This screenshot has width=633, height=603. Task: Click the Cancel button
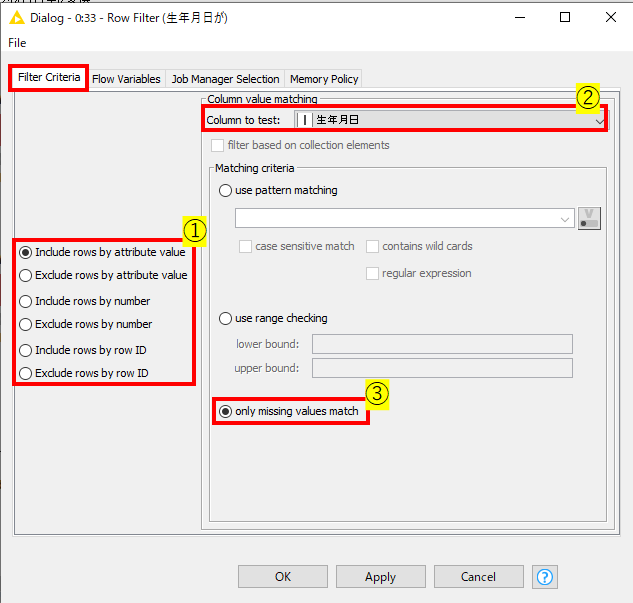point(479,577)
